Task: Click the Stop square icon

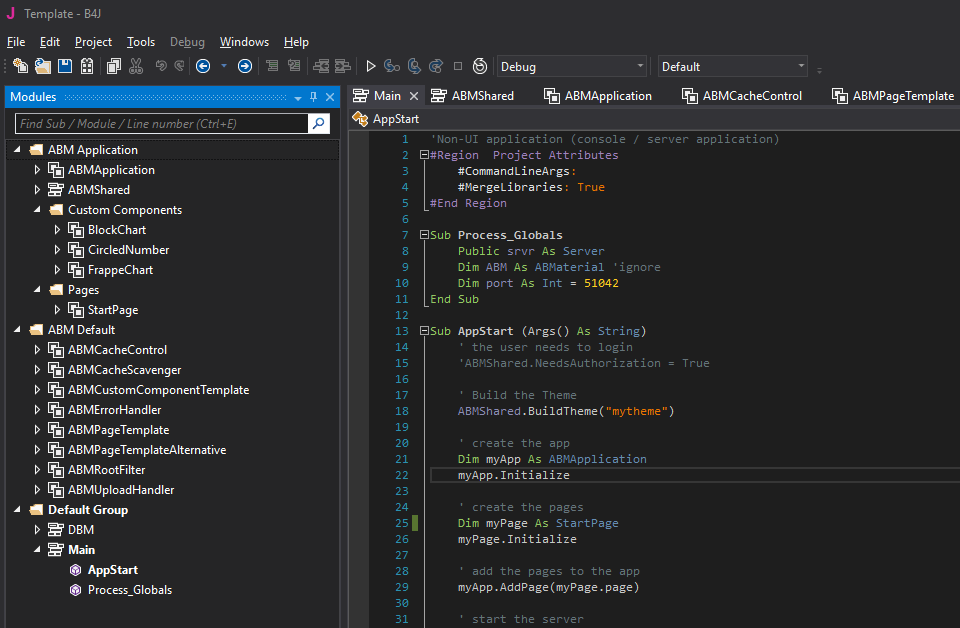Action: click(x=458, y=66)
